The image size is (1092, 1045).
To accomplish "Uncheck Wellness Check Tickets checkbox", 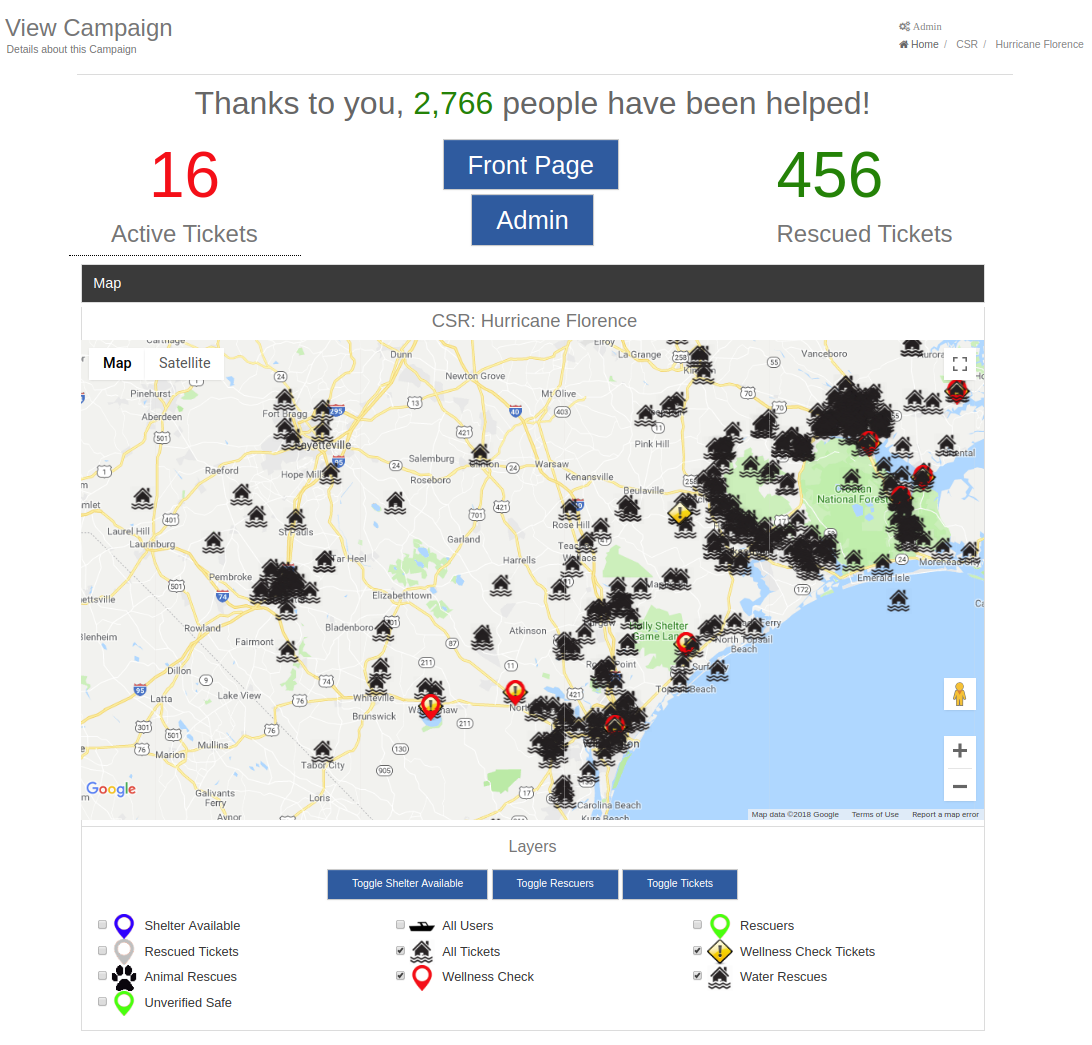I will 697,950.
